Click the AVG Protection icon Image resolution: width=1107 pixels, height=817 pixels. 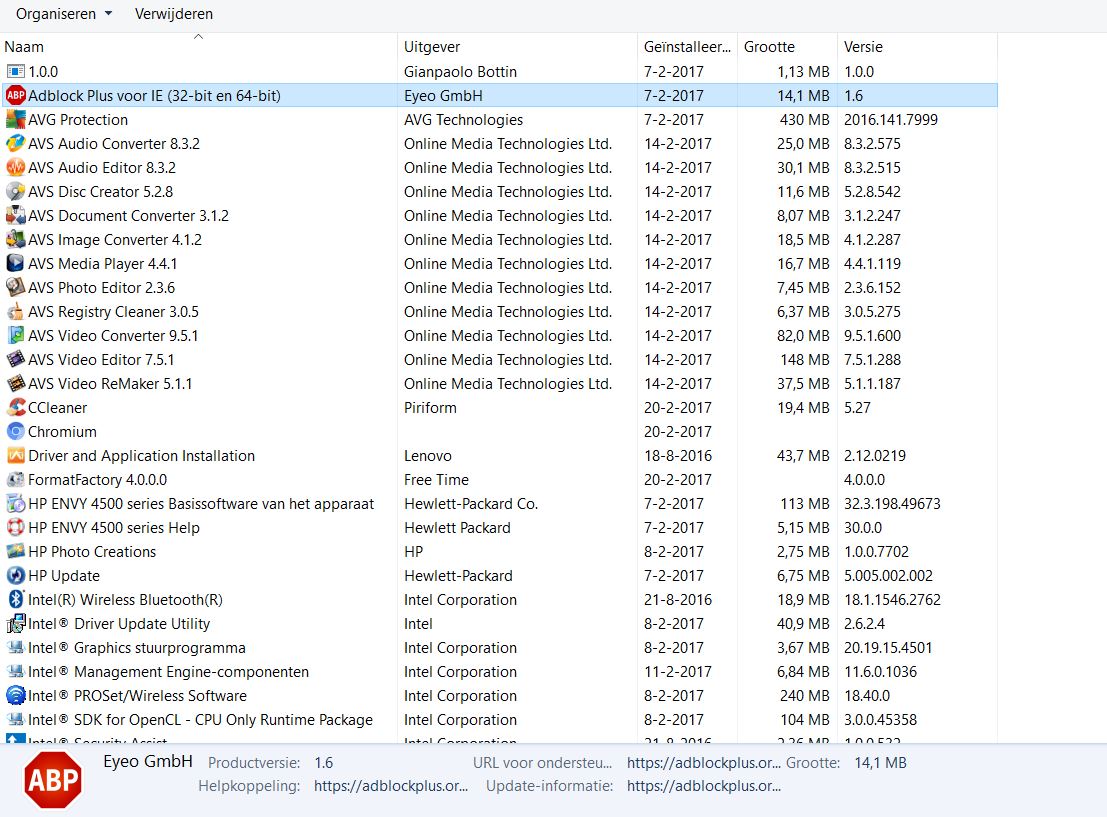coord(15,120)
